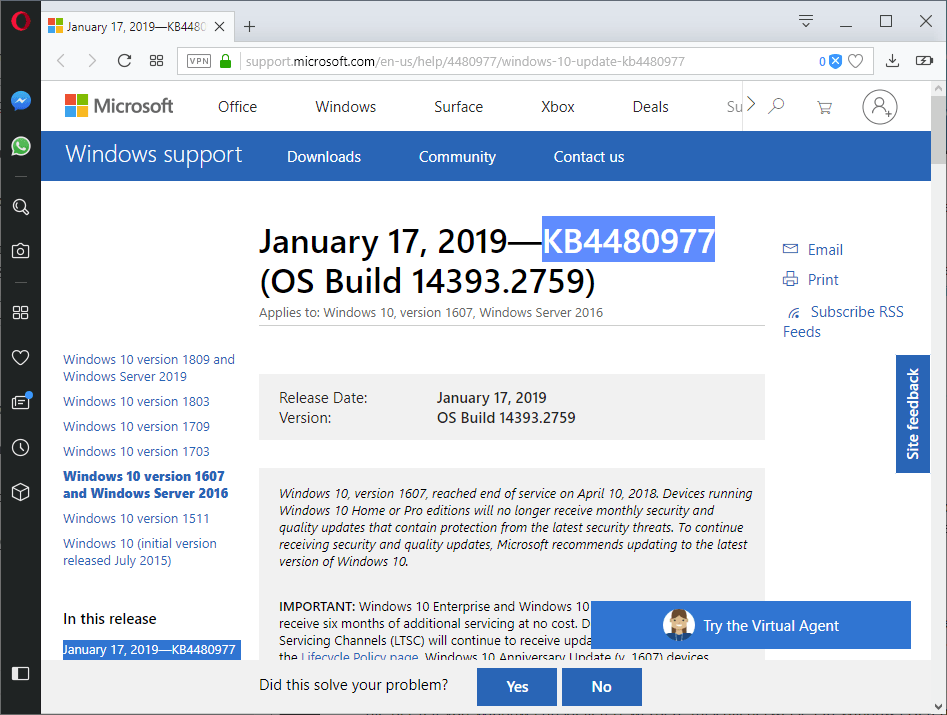Open the shopping cart

[824, 107]
